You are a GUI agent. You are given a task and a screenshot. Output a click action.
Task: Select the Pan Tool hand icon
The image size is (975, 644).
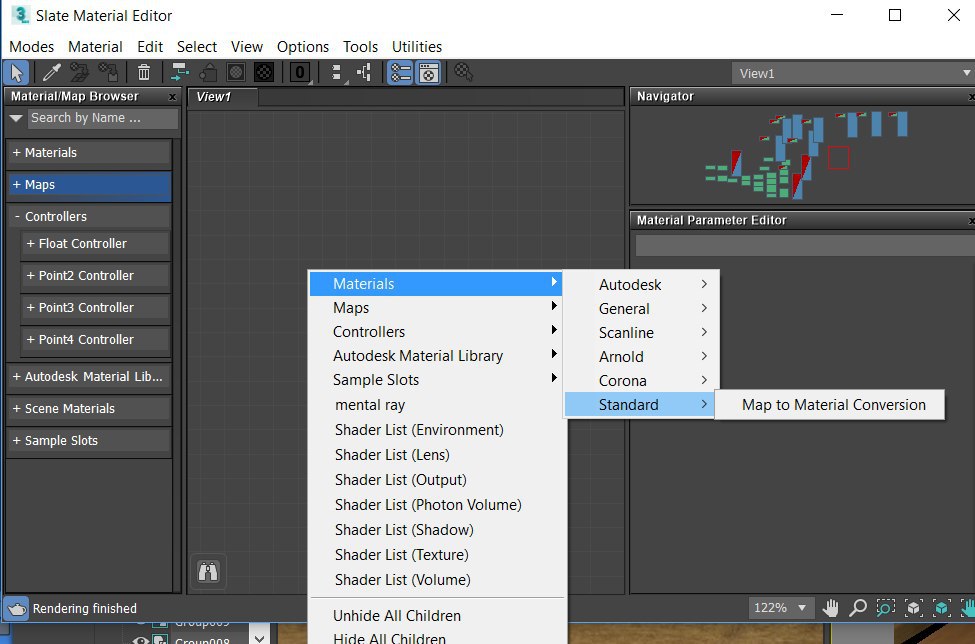(x=830, y=608)
